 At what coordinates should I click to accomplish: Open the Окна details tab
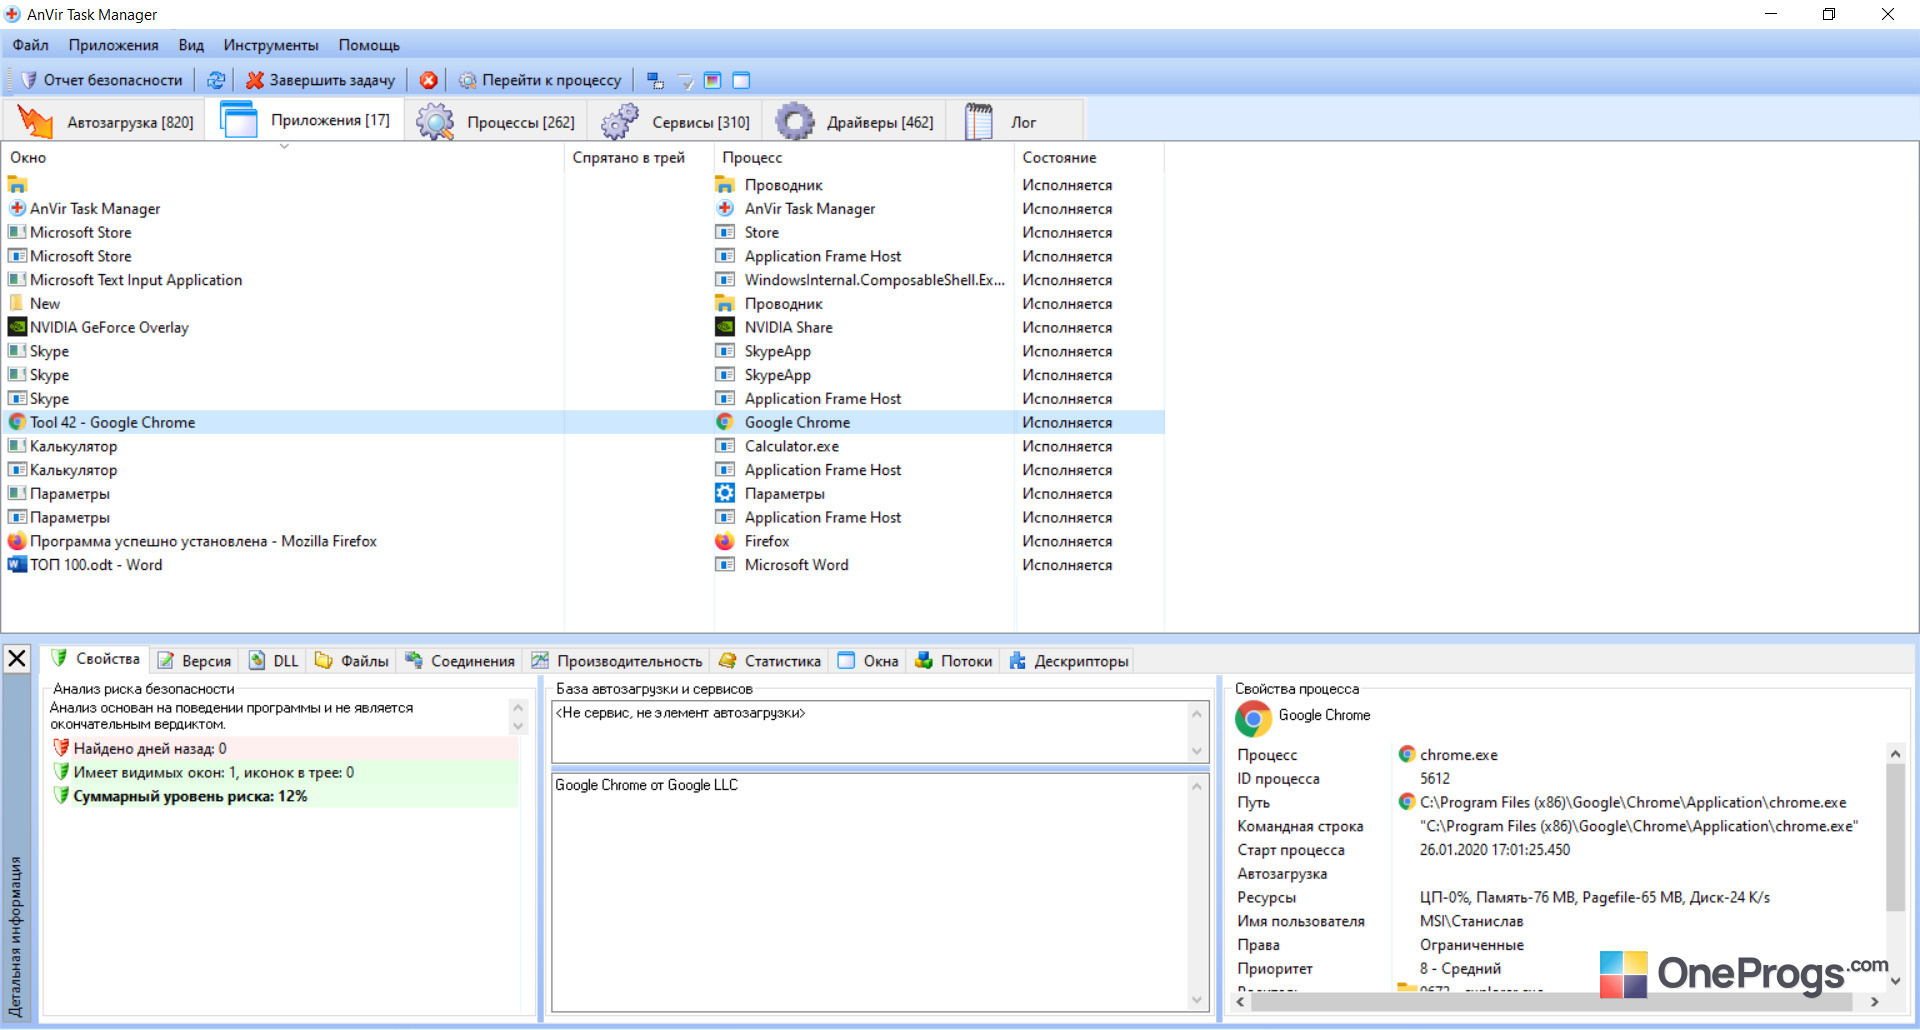868,661
